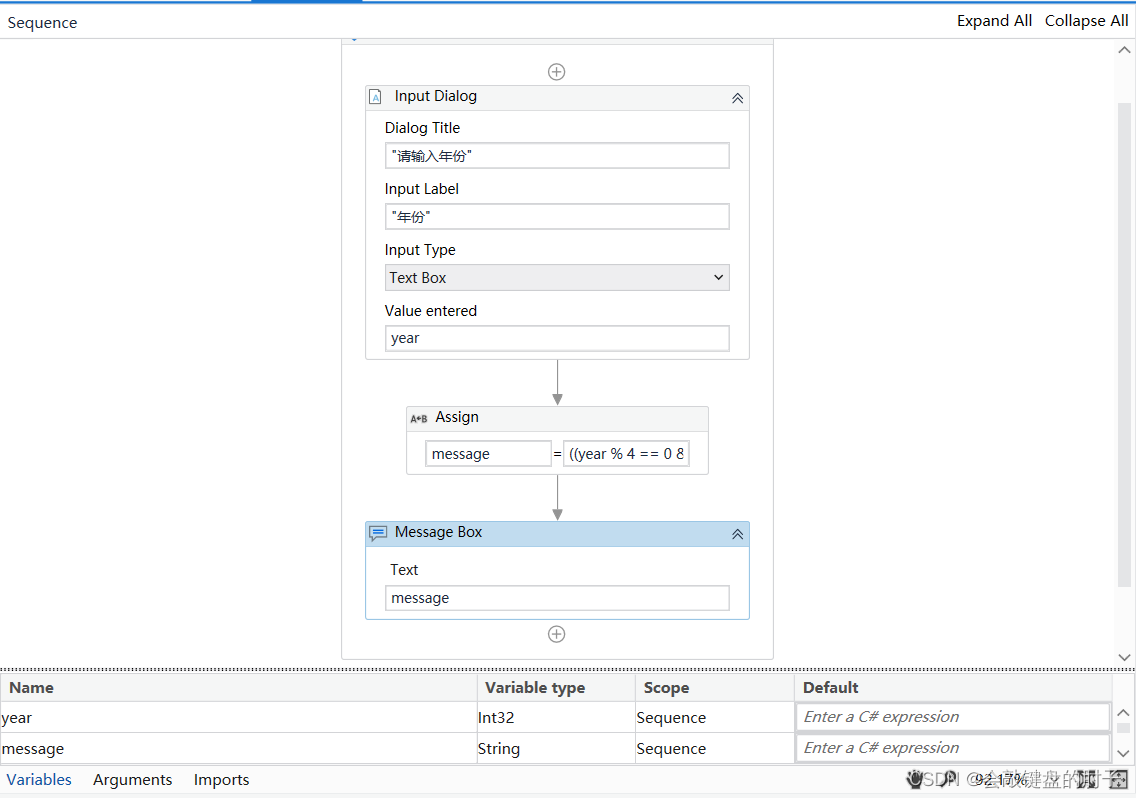Click Collapse All
The image size is (1136, 798).
pos(1086,20)
